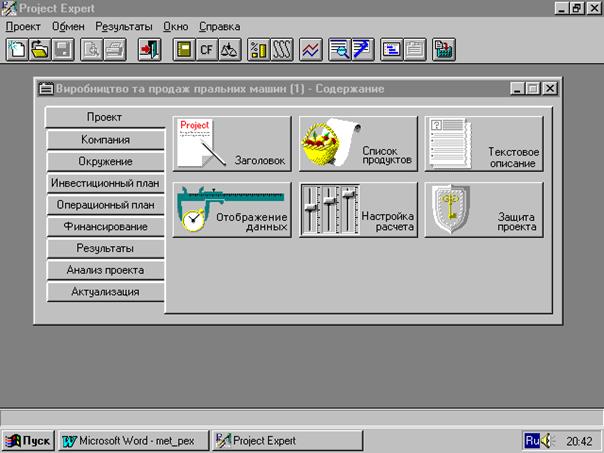This screenshot has height=453, width=604.
Task: Open the Список продуктов module
Action: [358, 144]
